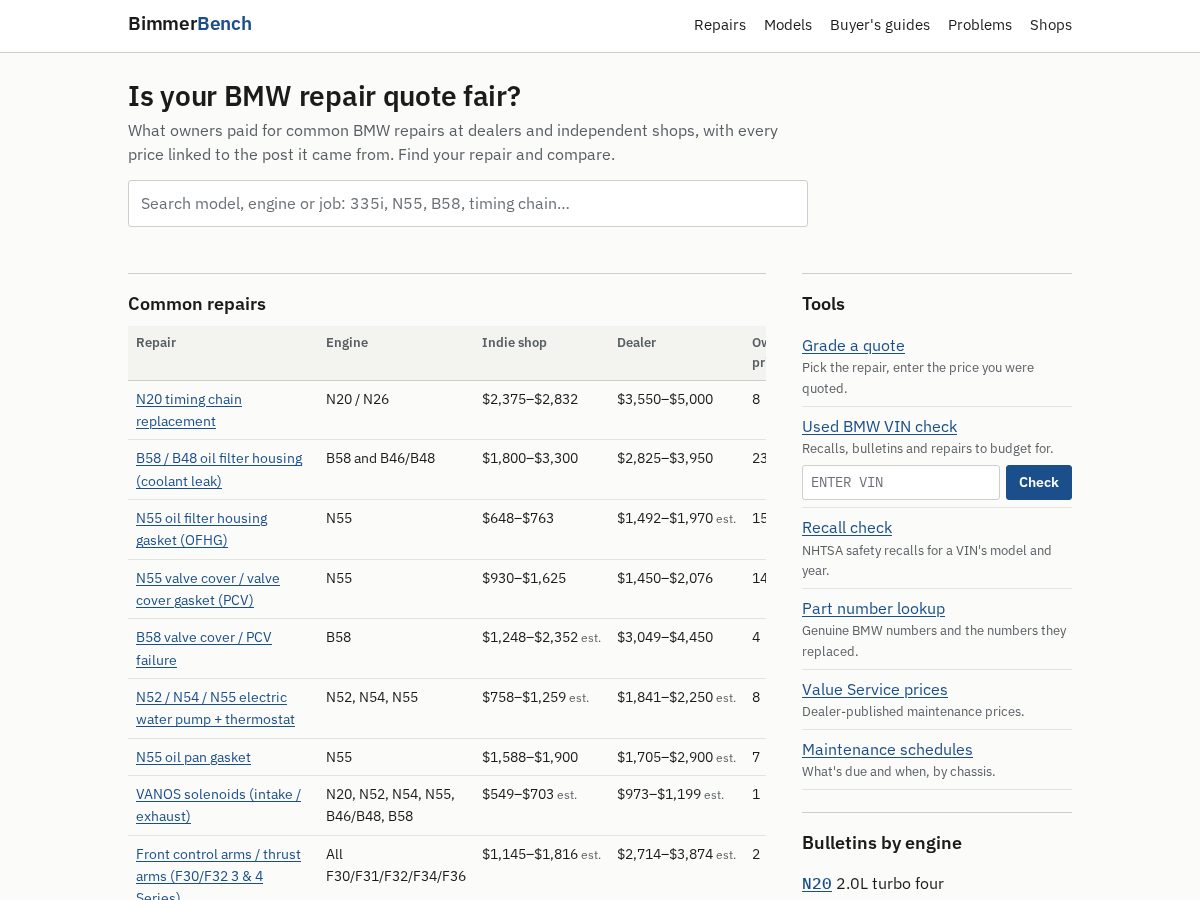This screenshot has width=1200, height=900.
Task: Select dealer price $973–$1,199 est.
Action: 670,794
